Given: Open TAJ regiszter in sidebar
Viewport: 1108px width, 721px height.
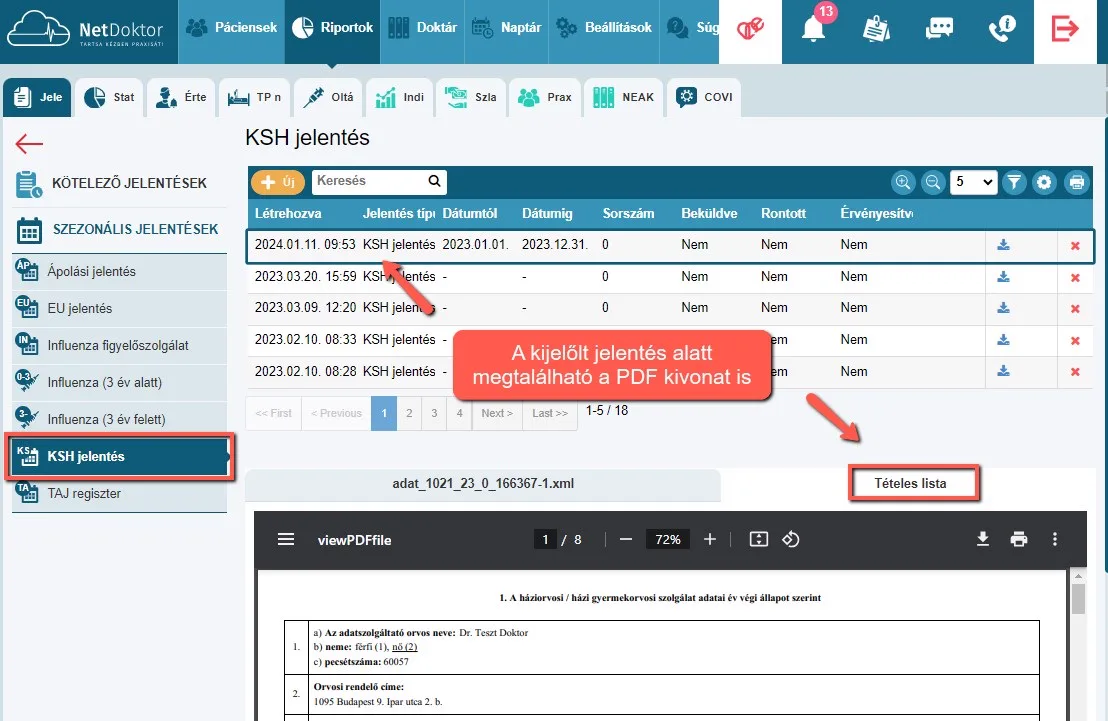Looking at the screenshot, I should tap(119, 493).
